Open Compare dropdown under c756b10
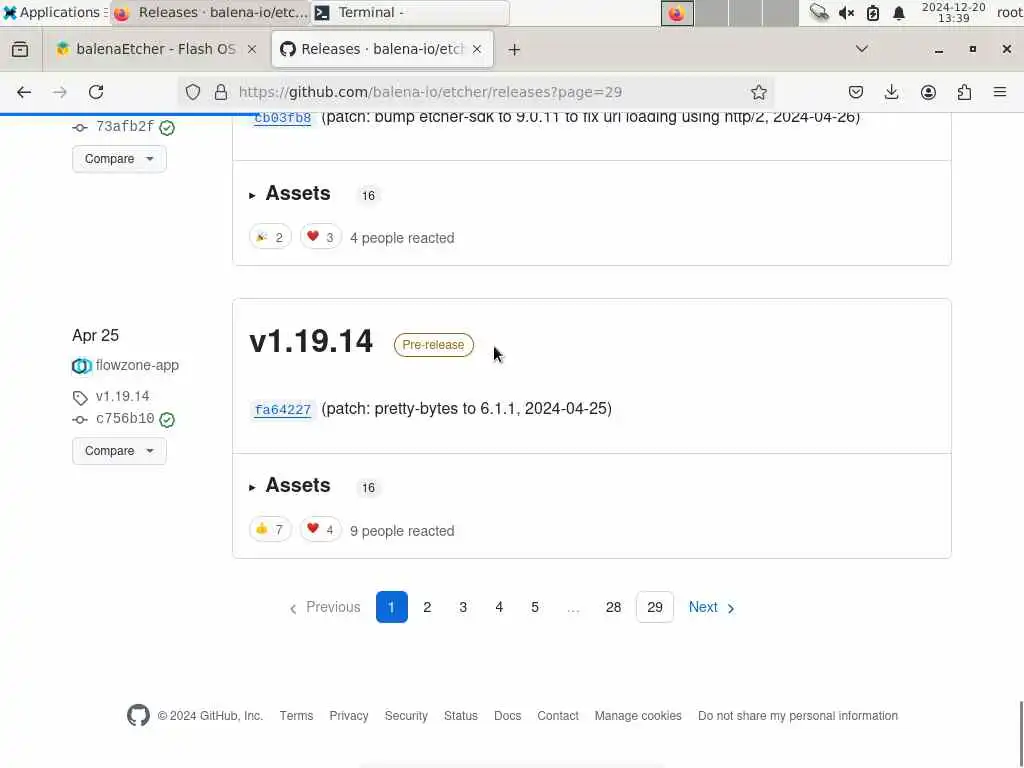The height and width of the screenshot is (768, 1024). click(119, 451)
